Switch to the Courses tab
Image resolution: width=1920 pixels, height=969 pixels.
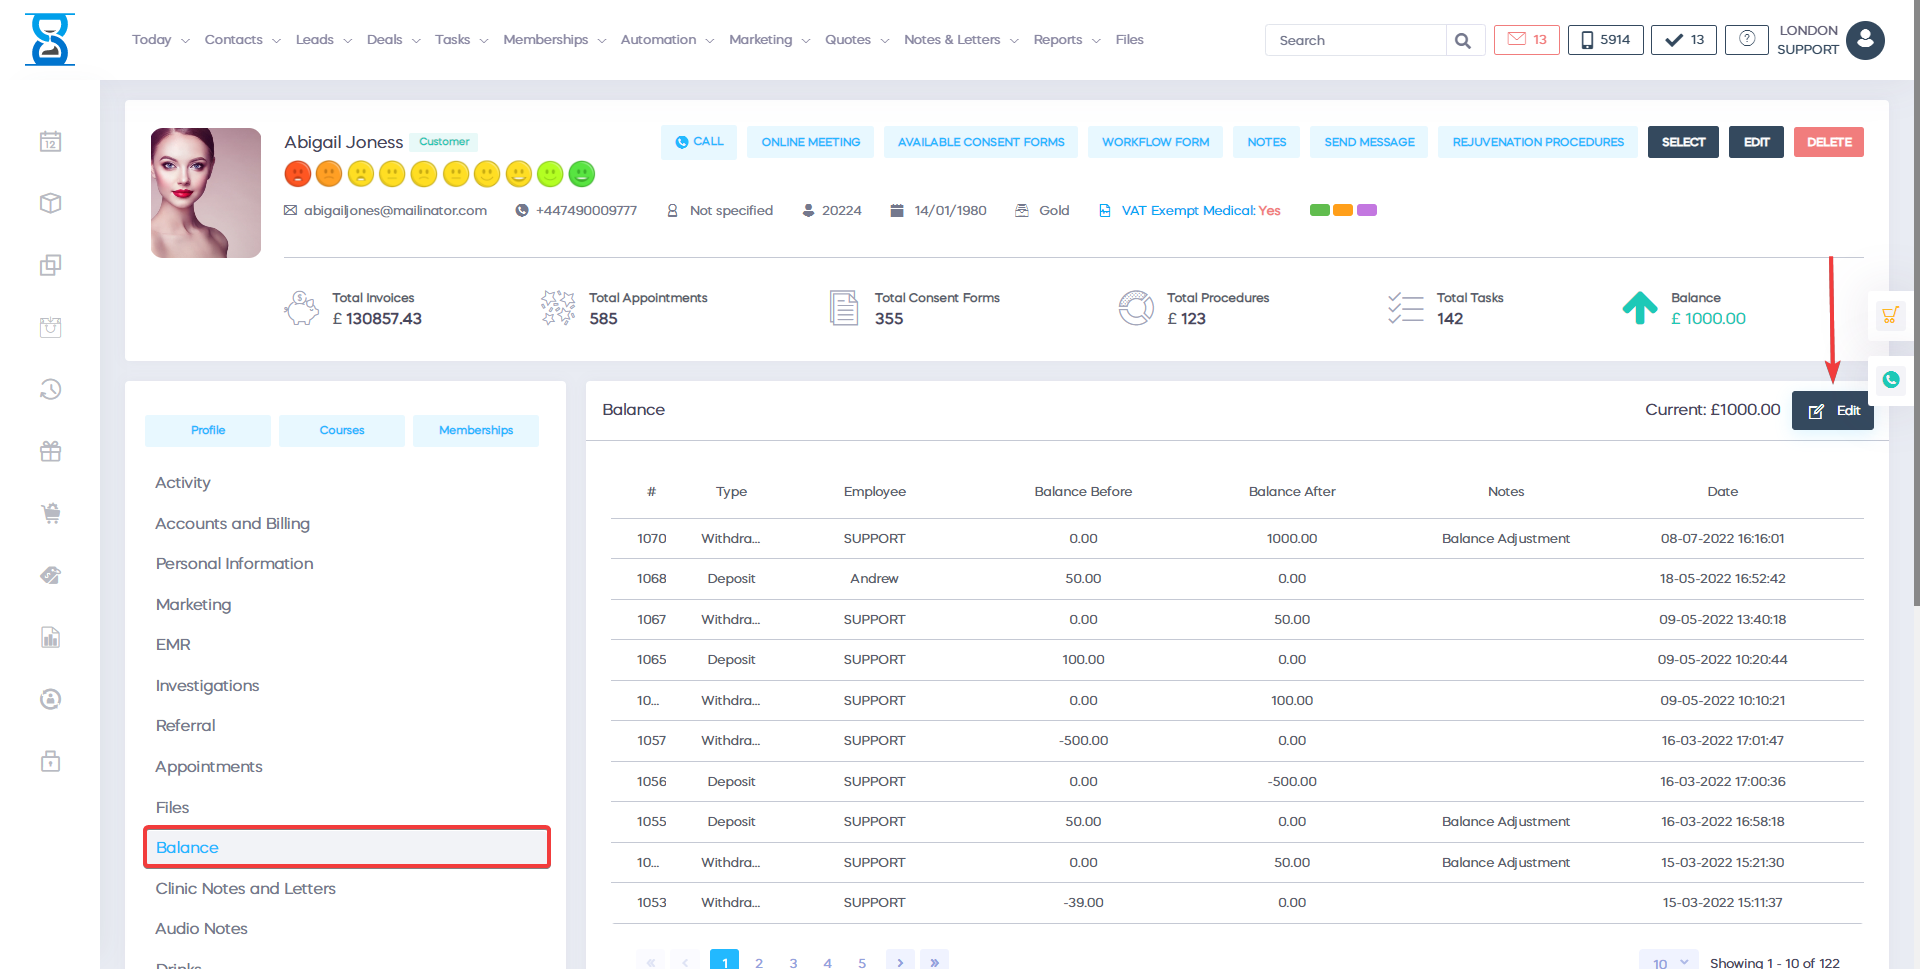[x=342, y=431]
